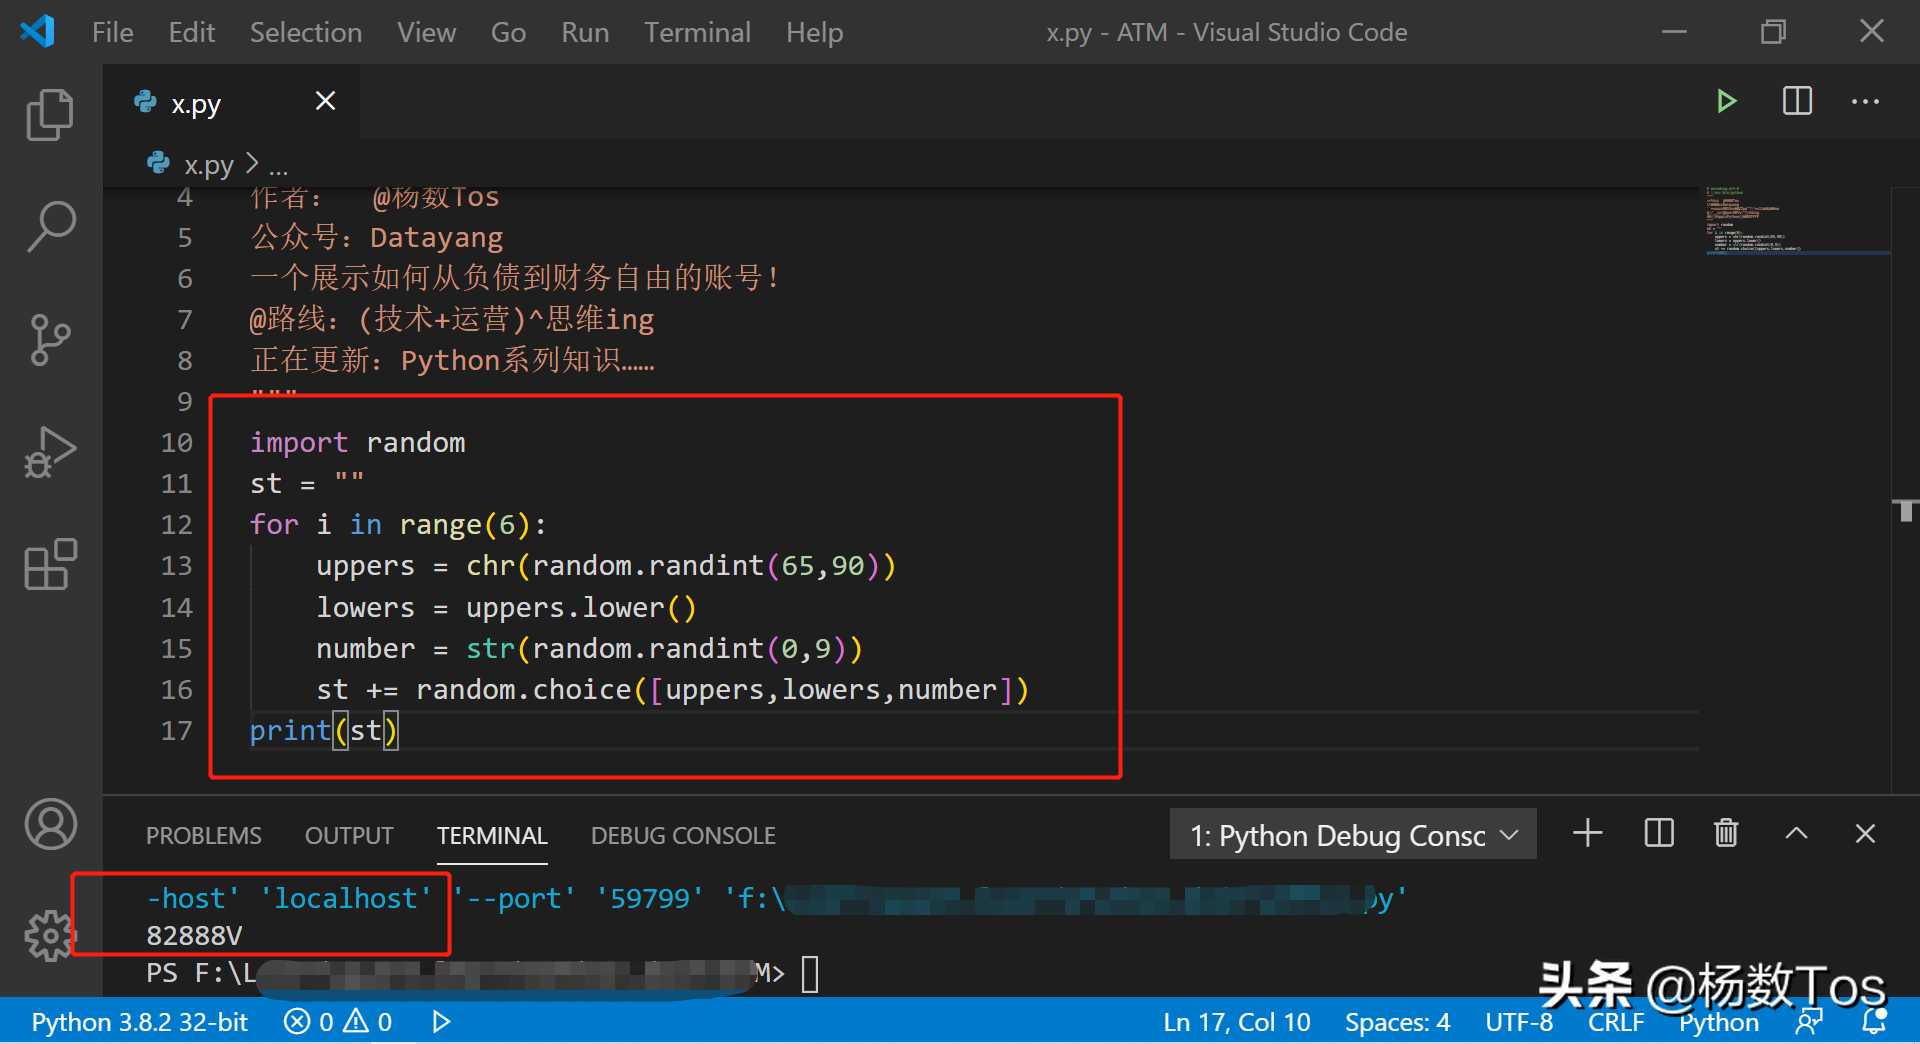Change encoding via UTF-8

(x=1518, y=1022)
